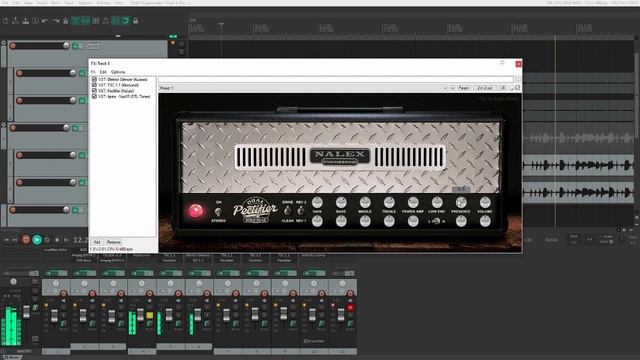Click the transport Stop button
The width and height of the screenshot is (640, 360).
click(57, 240)
